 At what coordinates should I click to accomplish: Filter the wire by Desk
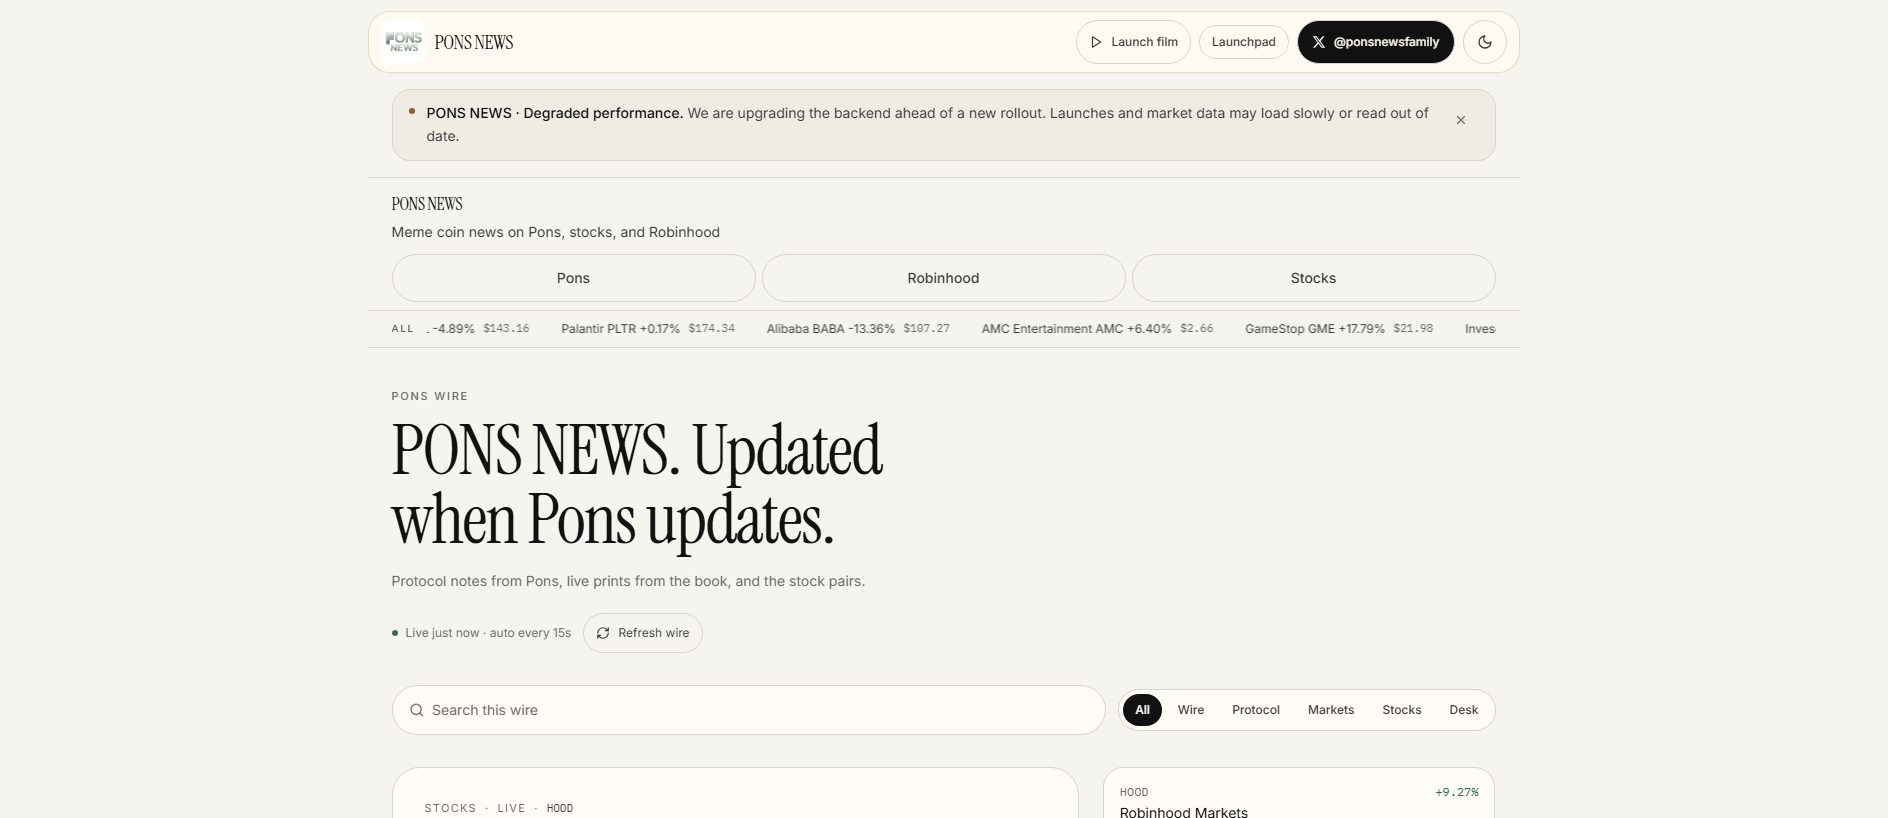click(x=1463, y=710)
